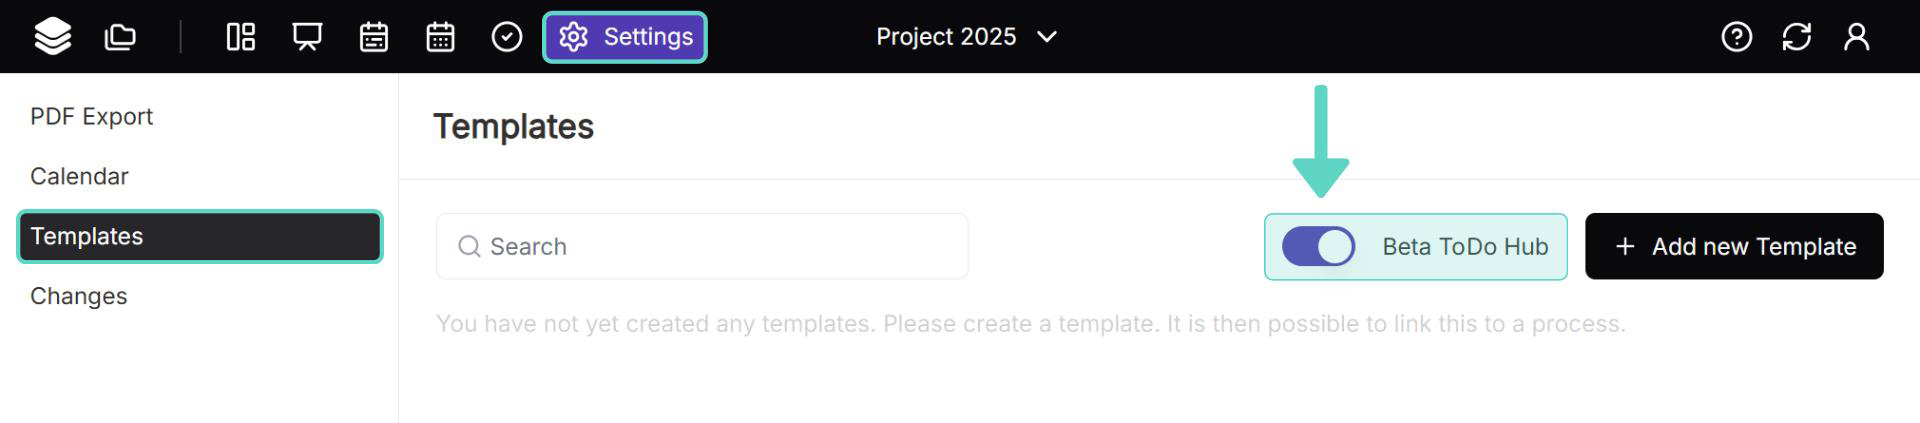This screenshot has height=423, width=1920.
Task: Select PDF Export in sidebar
Action: coord(91,117)
